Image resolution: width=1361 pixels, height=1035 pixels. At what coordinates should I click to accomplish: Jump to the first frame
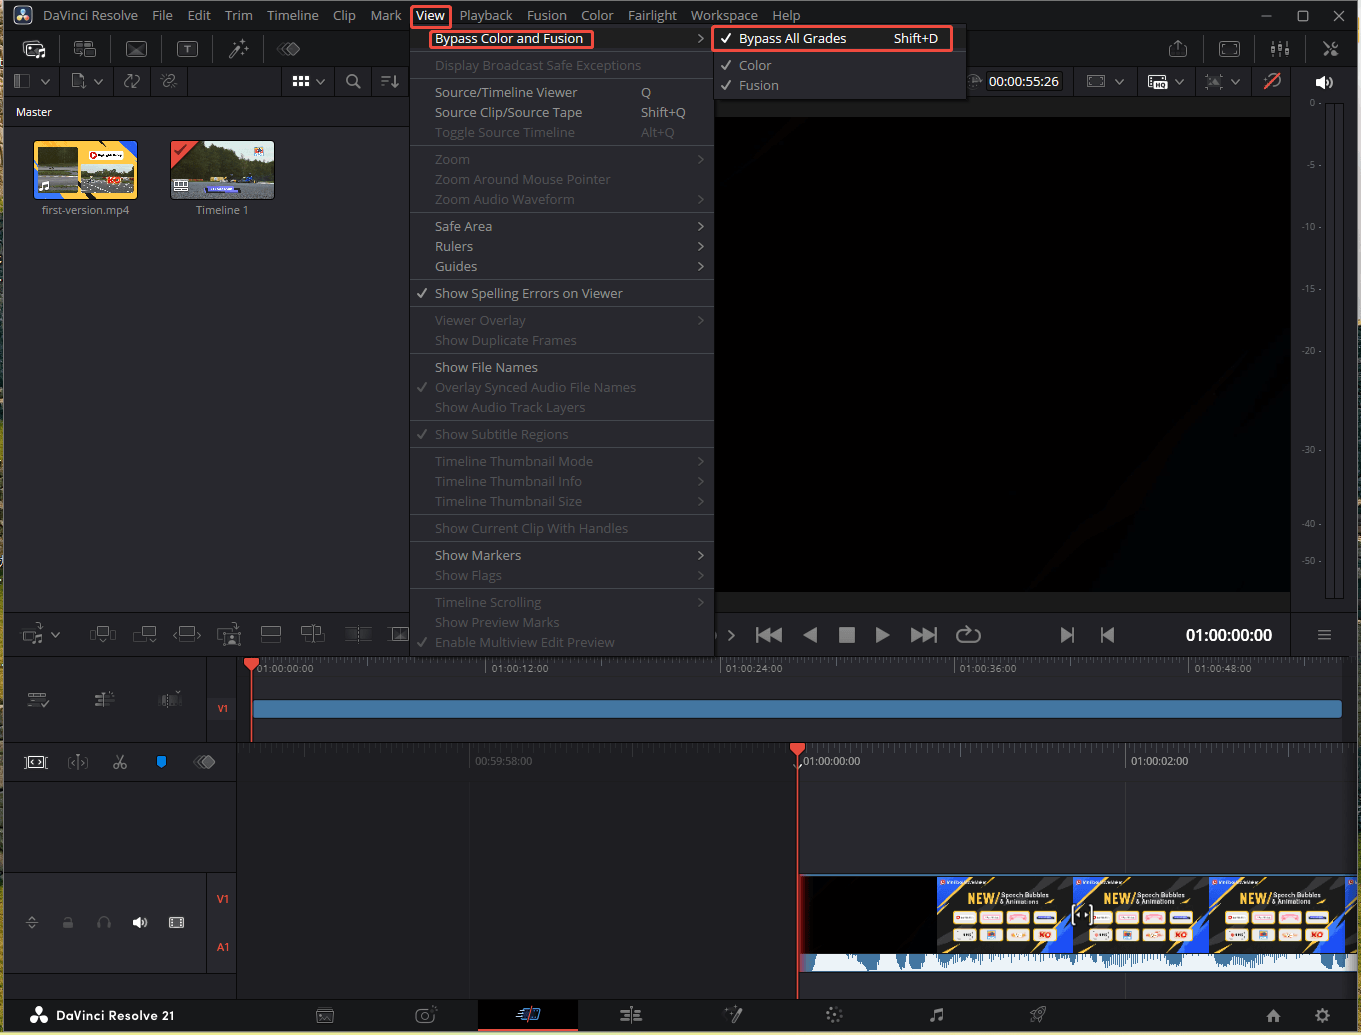tap(769, 635)
